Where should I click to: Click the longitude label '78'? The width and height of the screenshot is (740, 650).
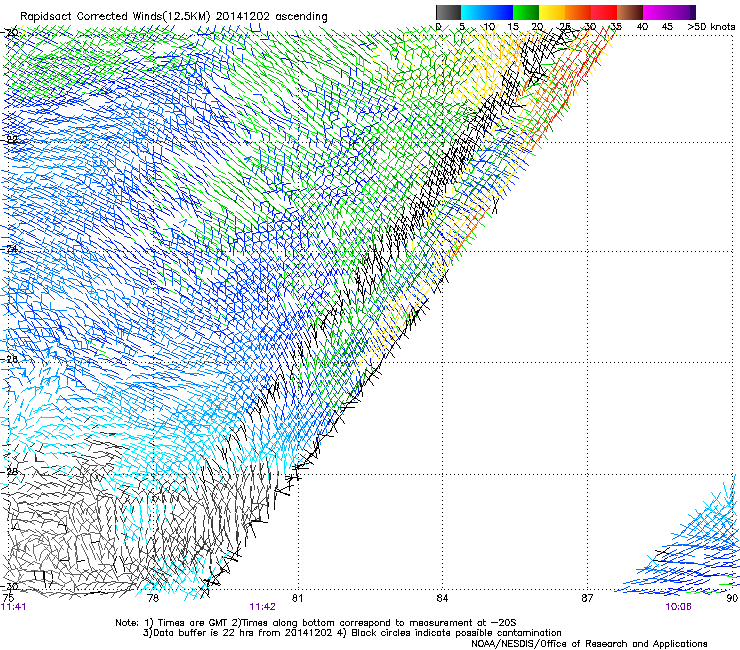(x=152, y=598)
